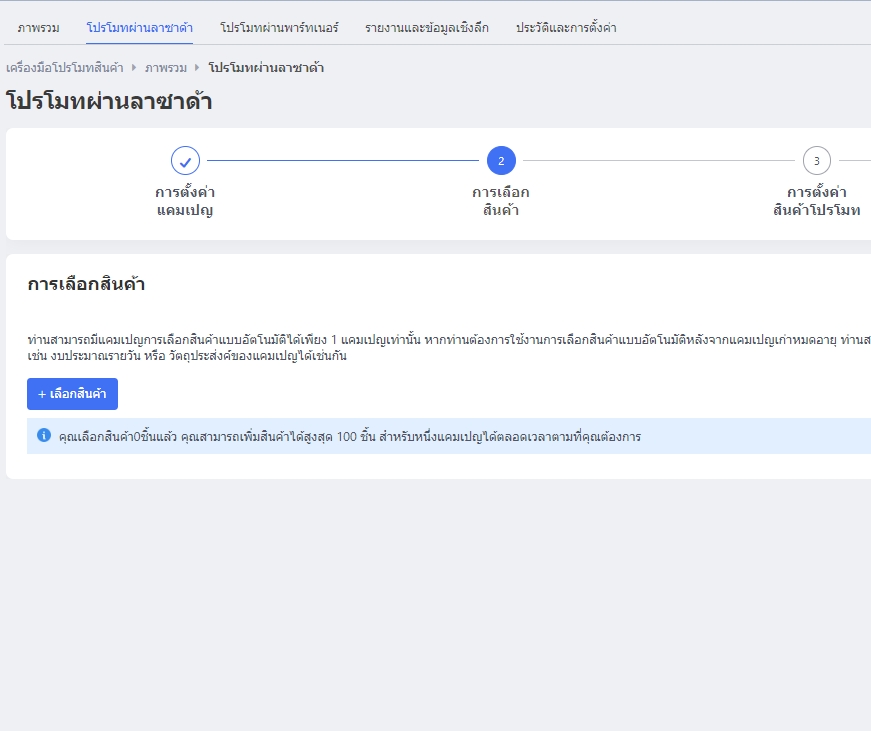Click breadcrumb link เครื่องมือโปรโมทสินค้า

64,68
